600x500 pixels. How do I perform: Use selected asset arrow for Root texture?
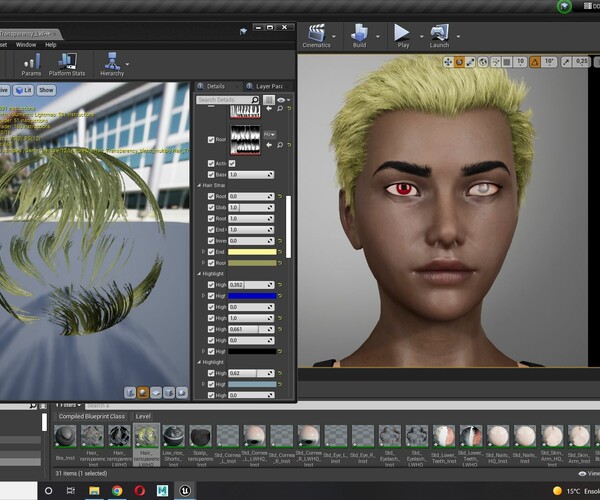coord(269,145)
